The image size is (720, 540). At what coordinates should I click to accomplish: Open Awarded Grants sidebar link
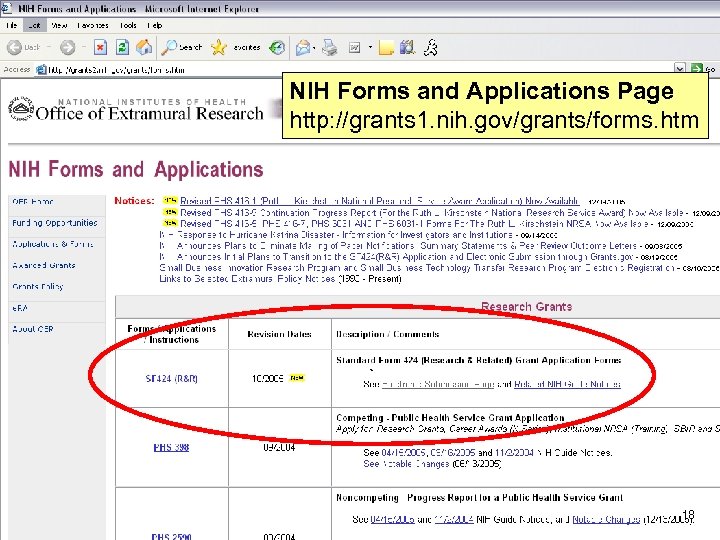[x=44, y=265]
